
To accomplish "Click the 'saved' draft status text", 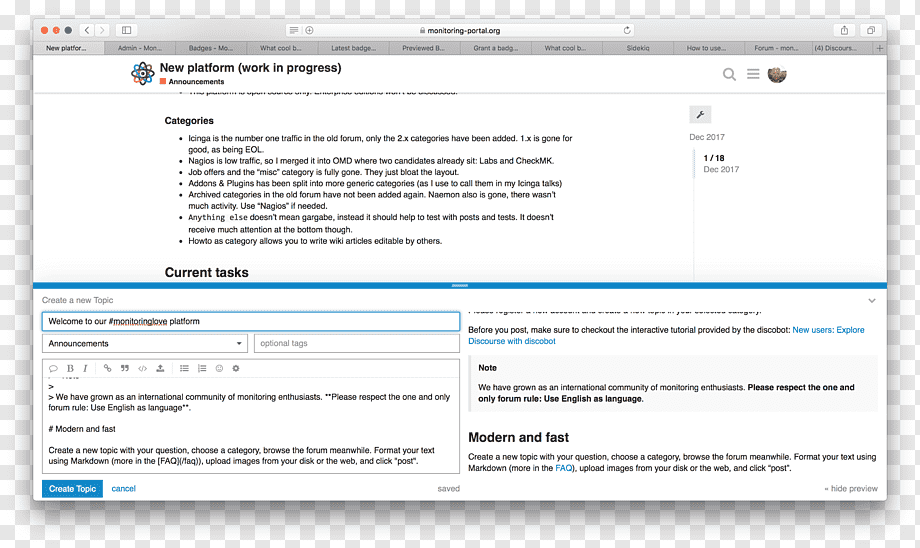I will 448,488.
